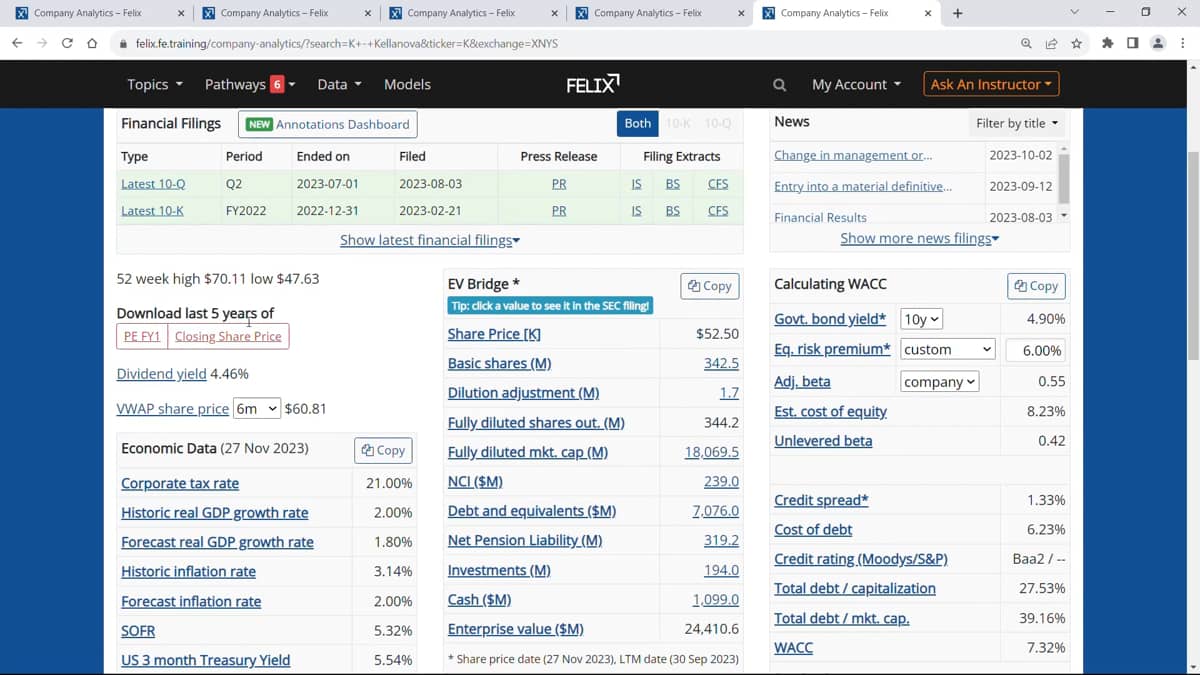Close the first Company Analytics tab

[x=181, y=13]
